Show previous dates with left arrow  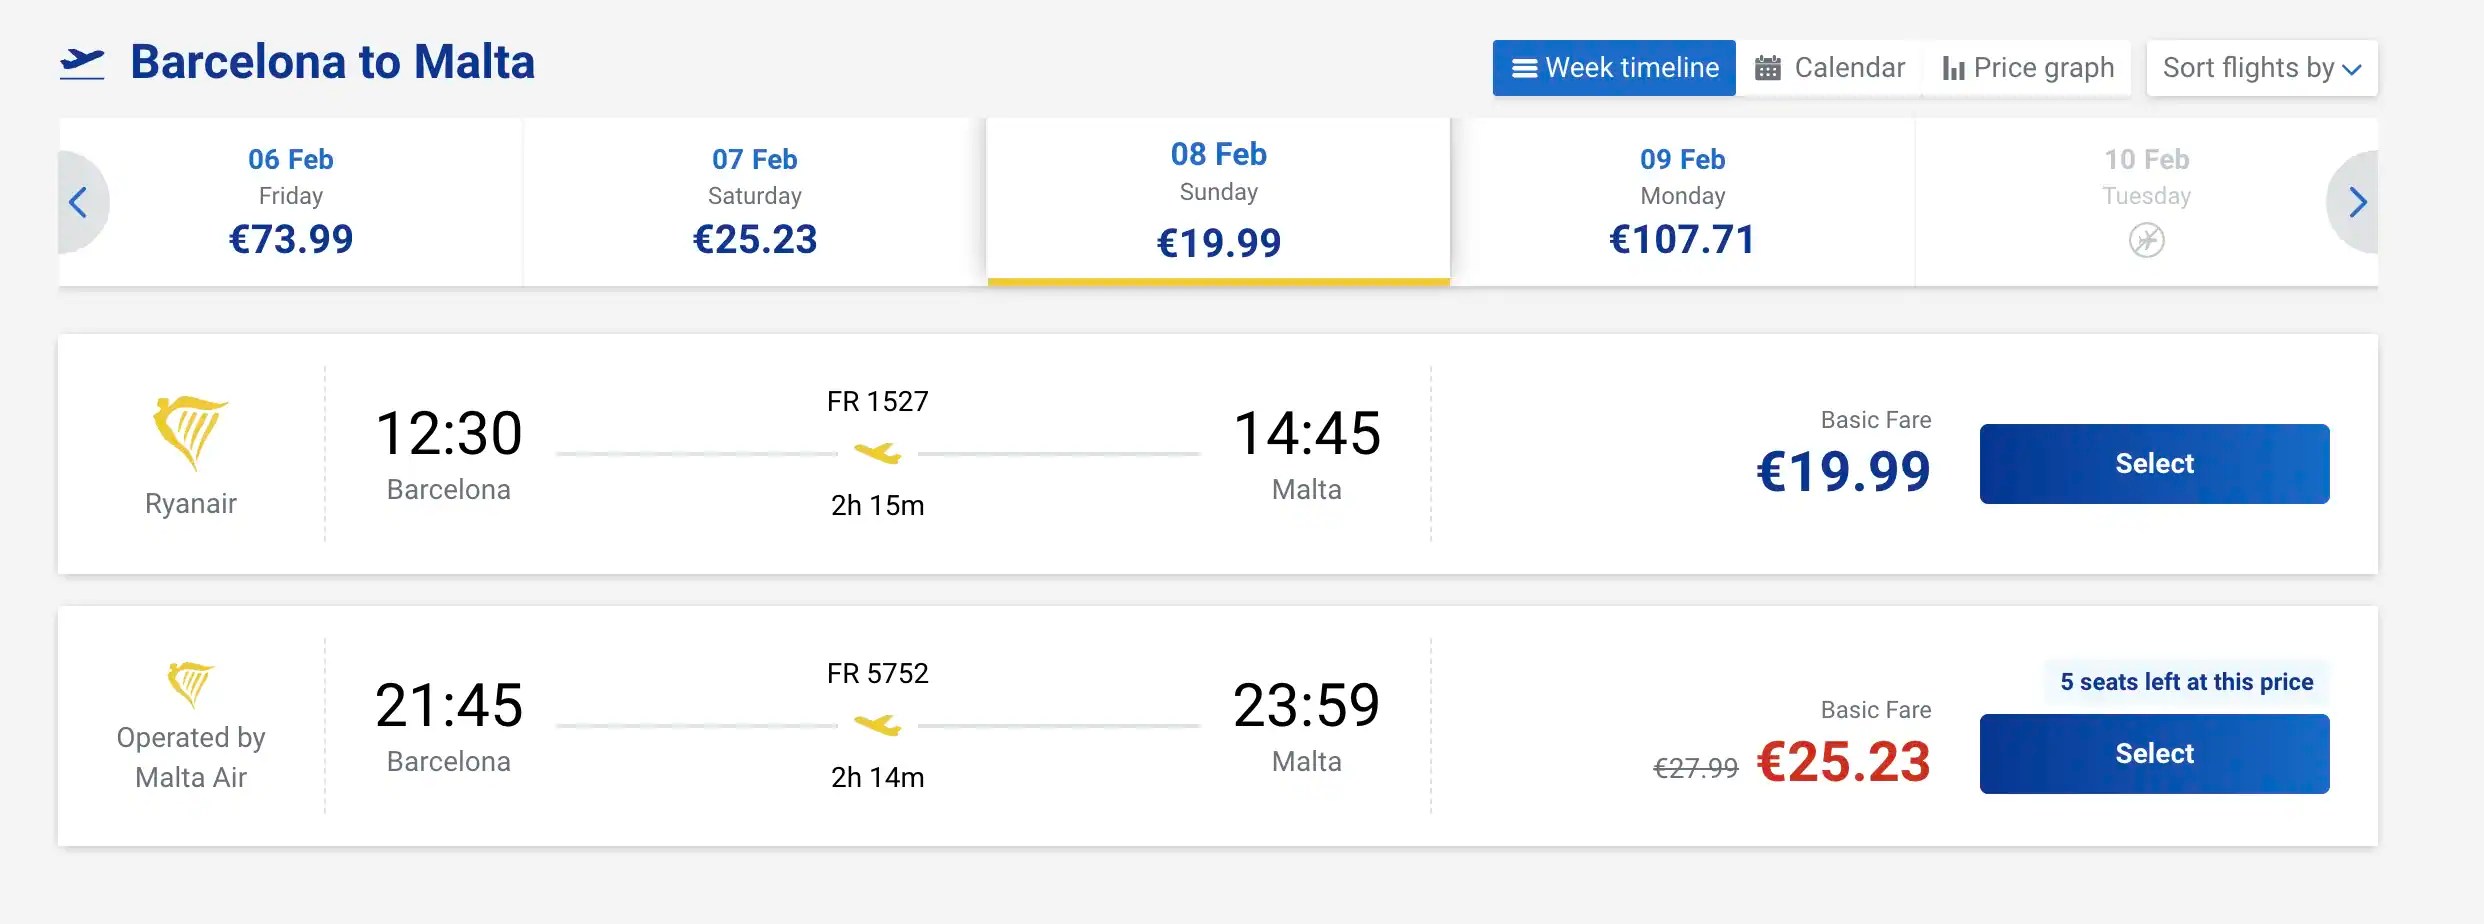point(78,202)
